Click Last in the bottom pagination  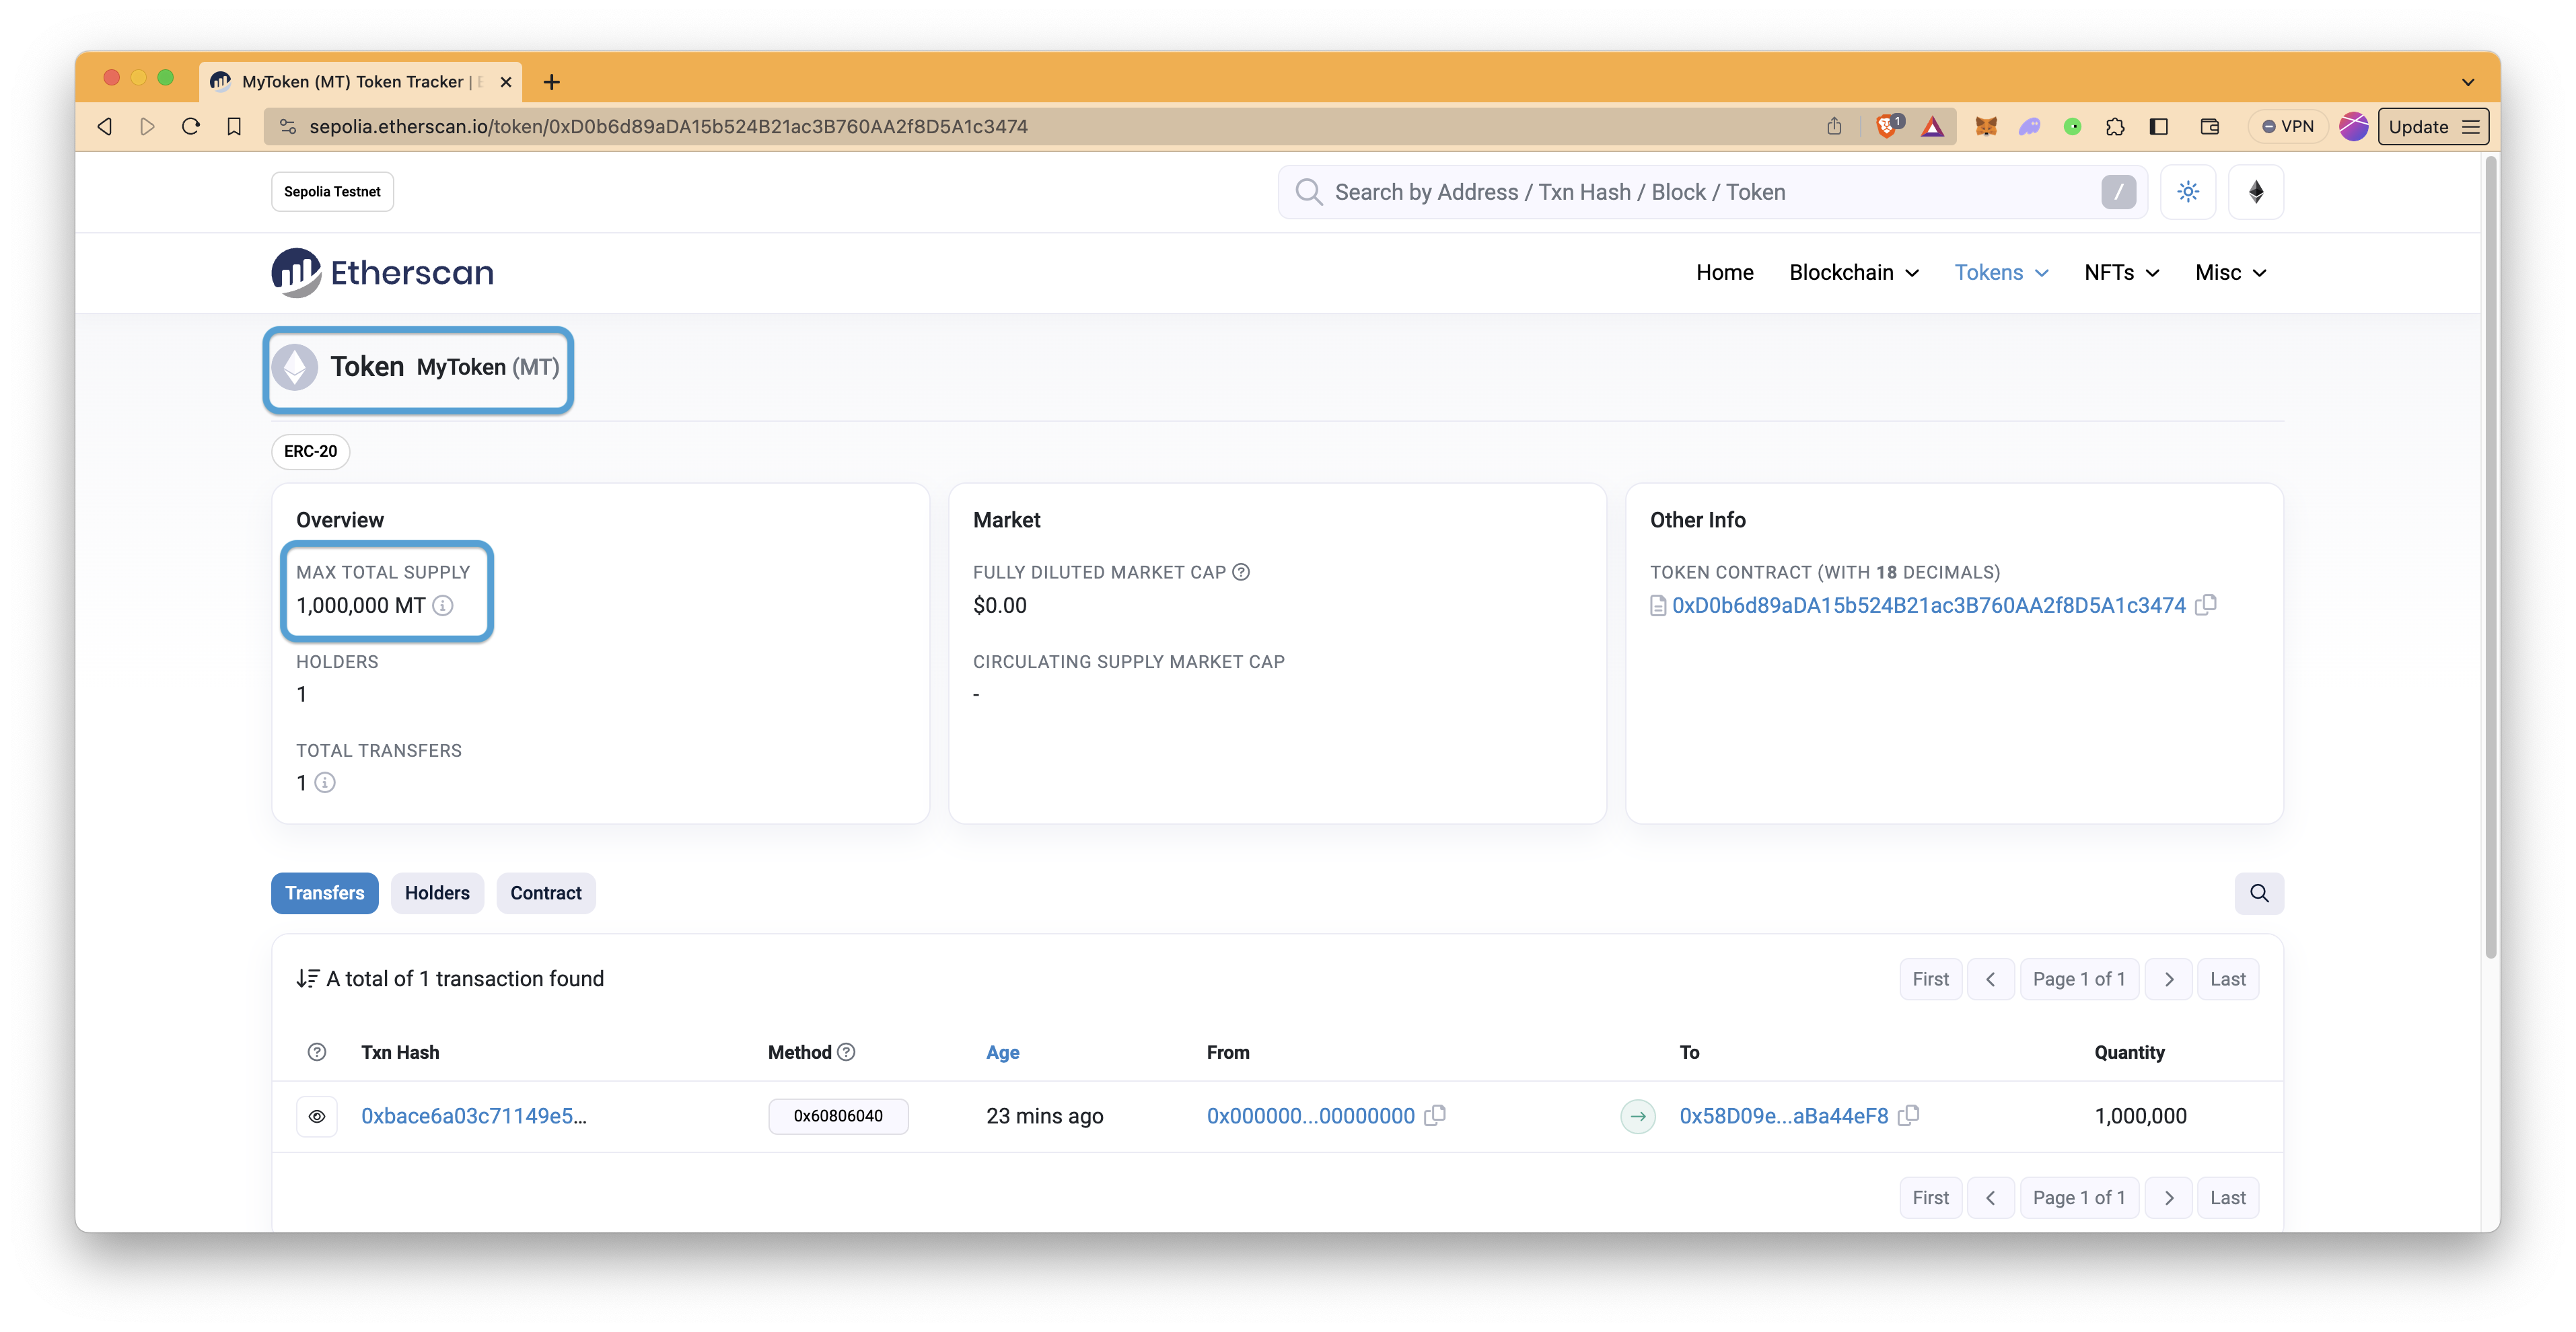coord(2227,1197)
